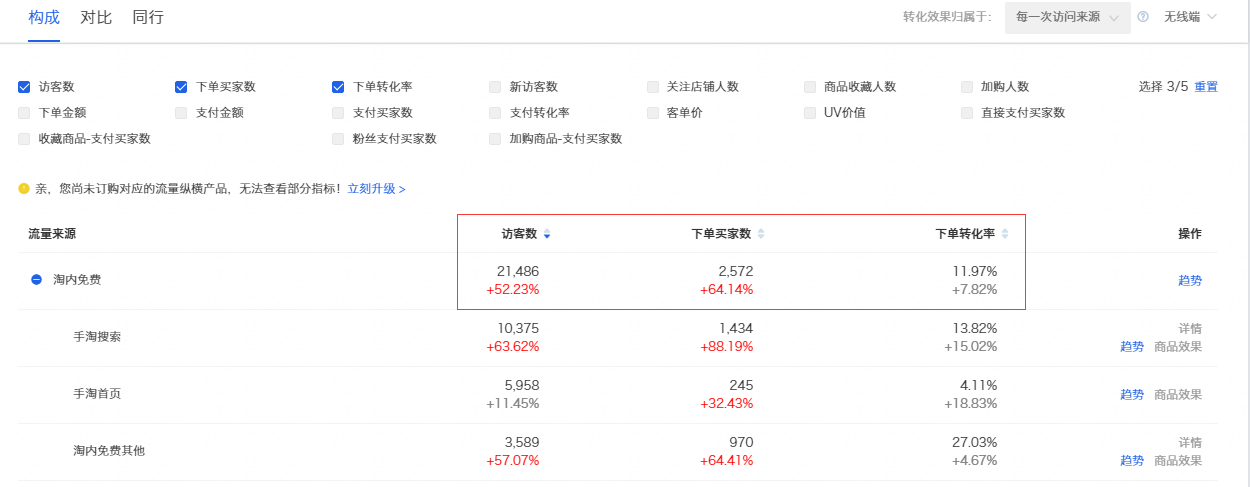
Task: Click conversion rate 27.03%
Action: 976,442
